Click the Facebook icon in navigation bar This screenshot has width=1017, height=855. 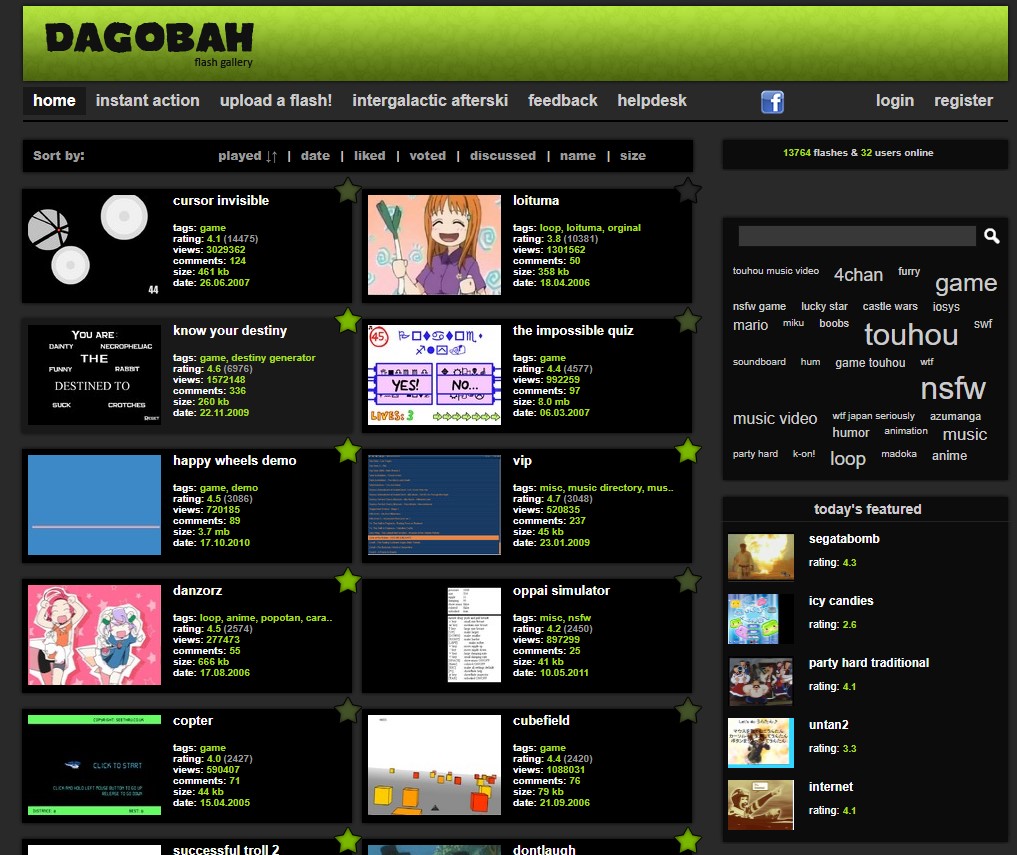(771, 101)
